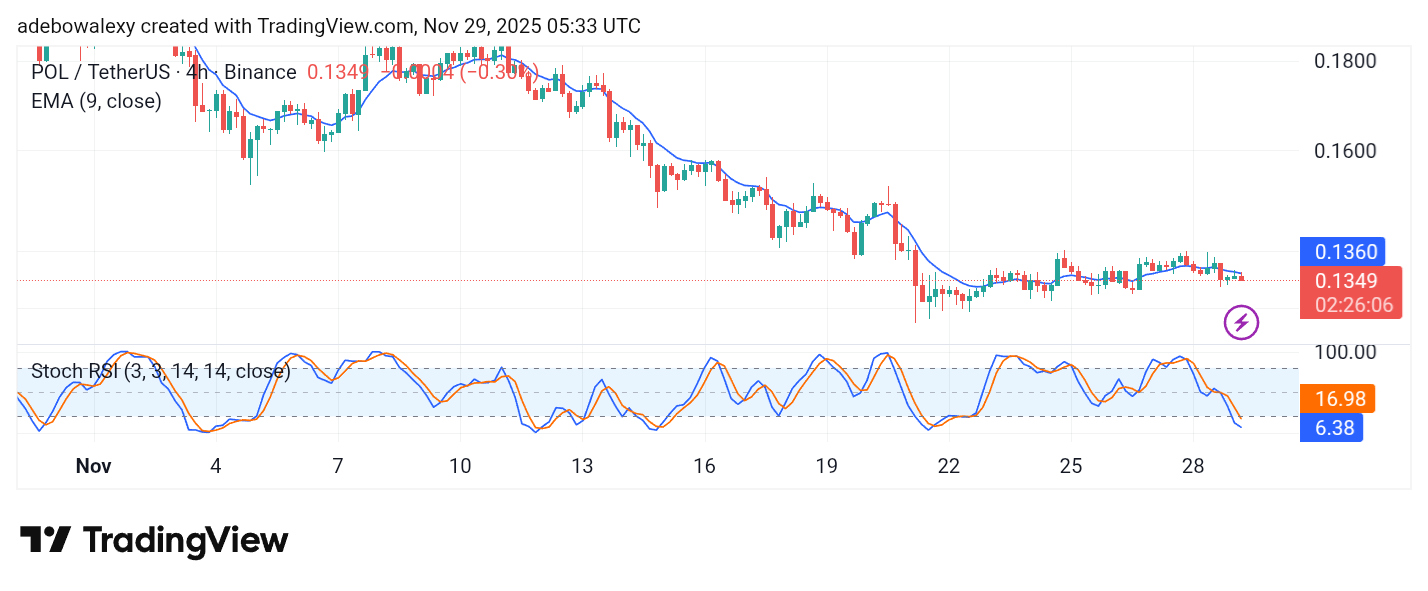Click the blue 6.38 Stoch RSI value tag
This screenshot has width=1428, height=591.
[1331, 428]
